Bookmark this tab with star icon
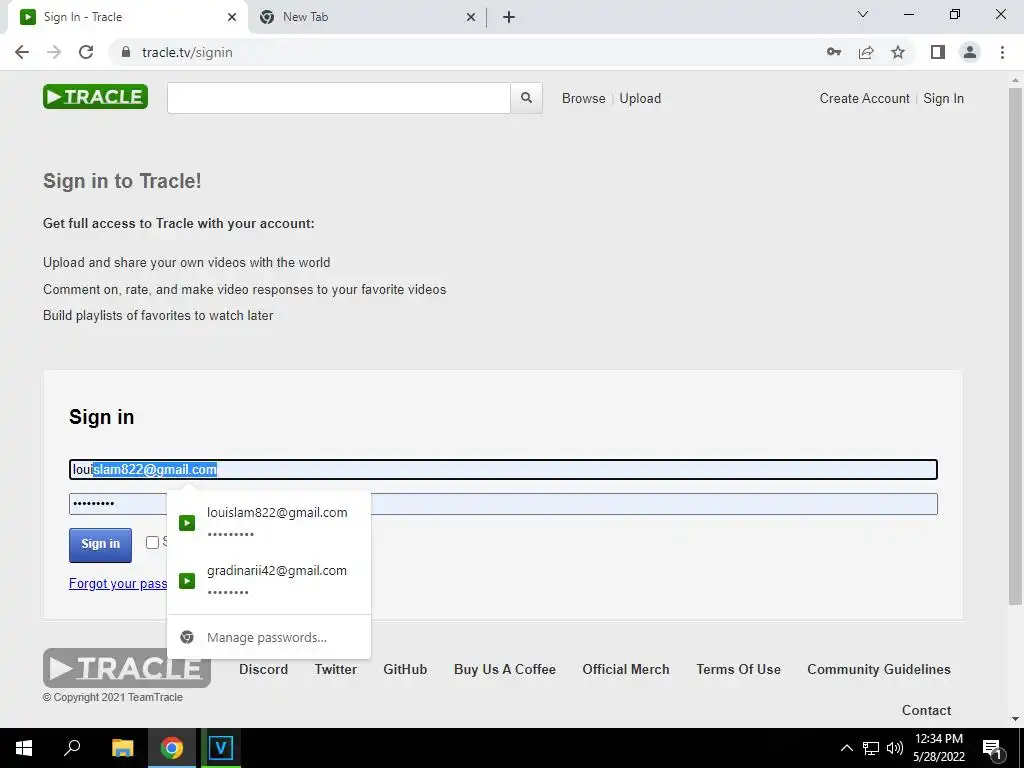 pos(898,52)
